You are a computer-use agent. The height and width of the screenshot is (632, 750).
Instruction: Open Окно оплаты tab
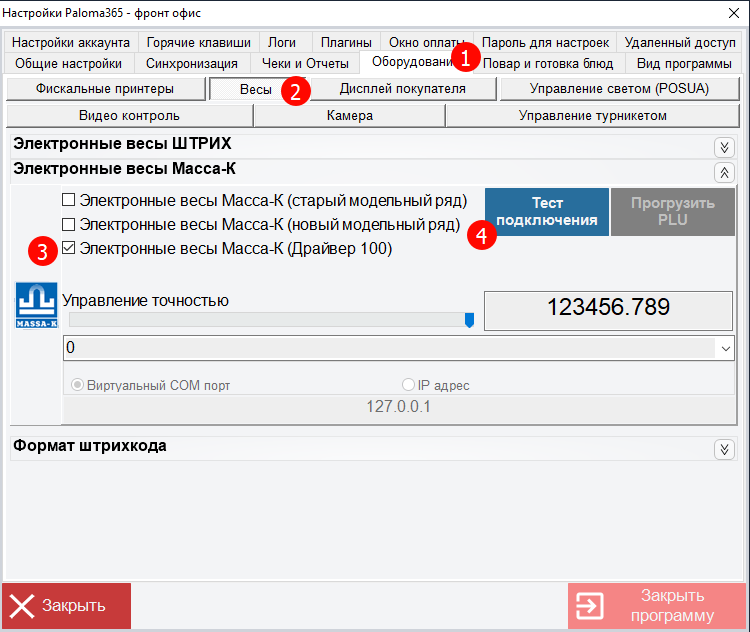pos(427,42)
